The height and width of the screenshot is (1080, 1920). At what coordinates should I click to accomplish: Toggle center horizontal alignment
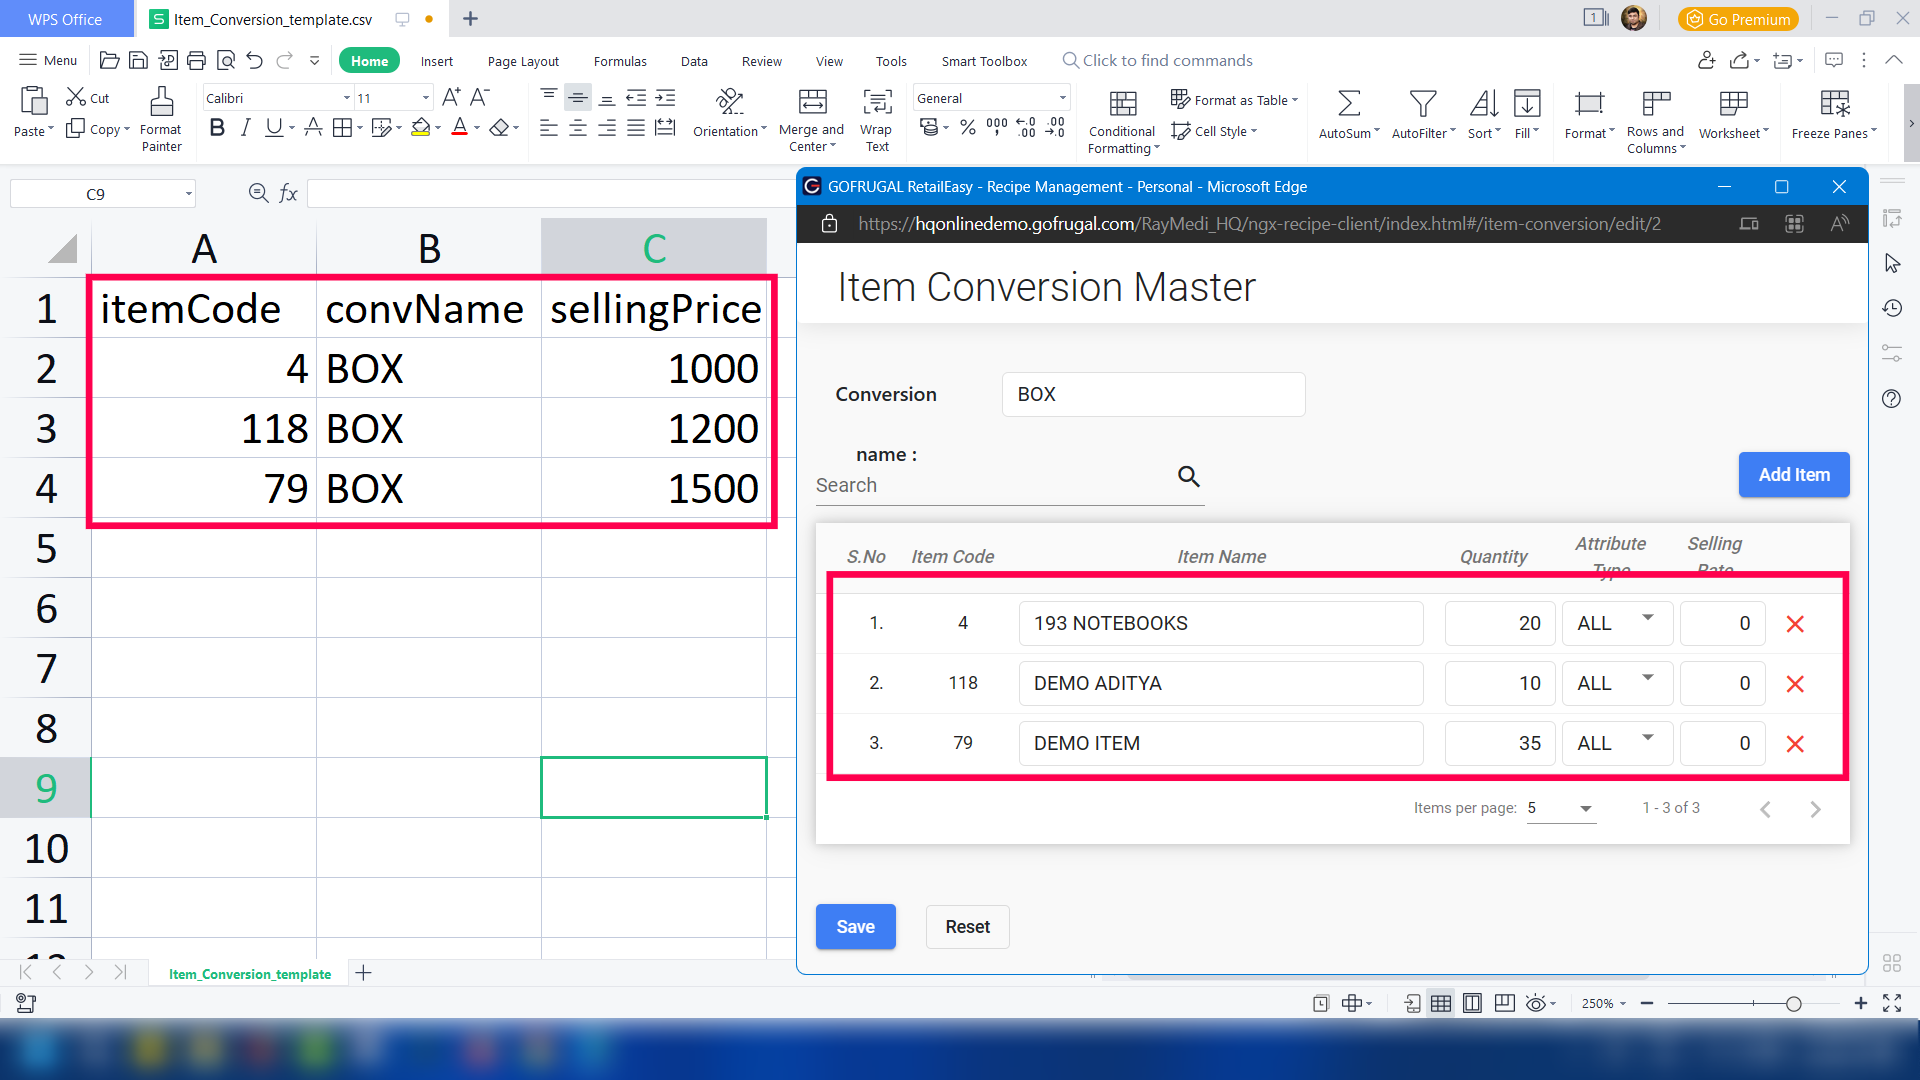(578, 128)
